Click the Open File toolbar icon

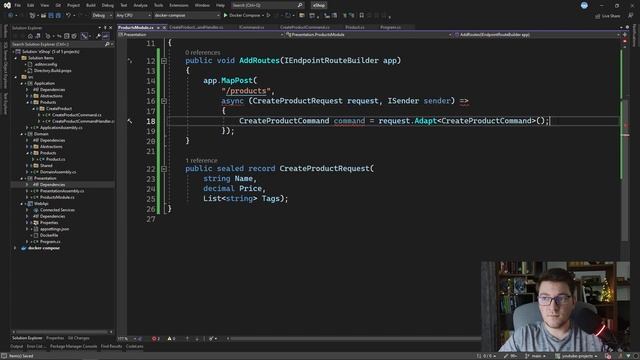[43, 16]
